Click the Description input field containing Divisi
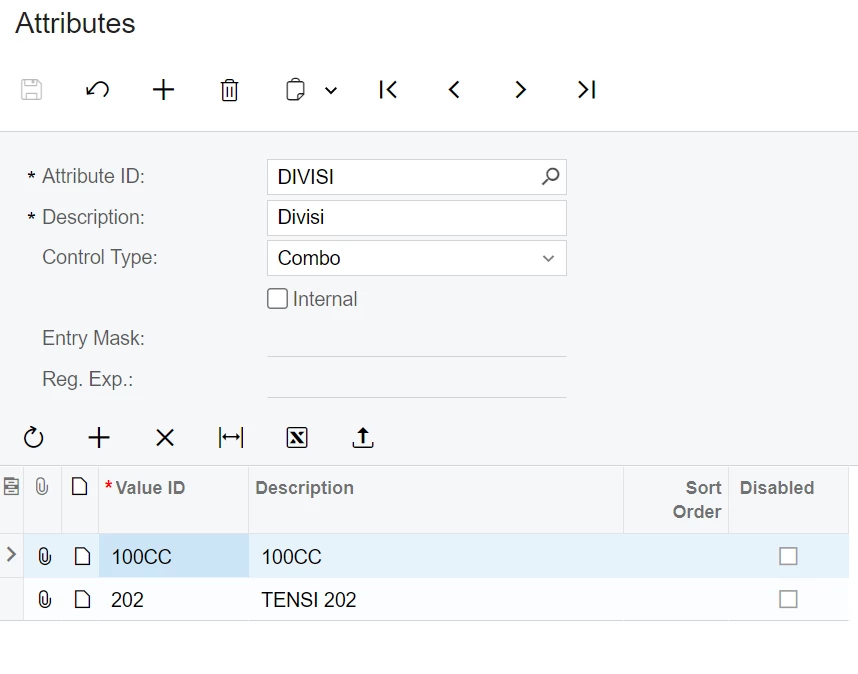 pos(416,218)
